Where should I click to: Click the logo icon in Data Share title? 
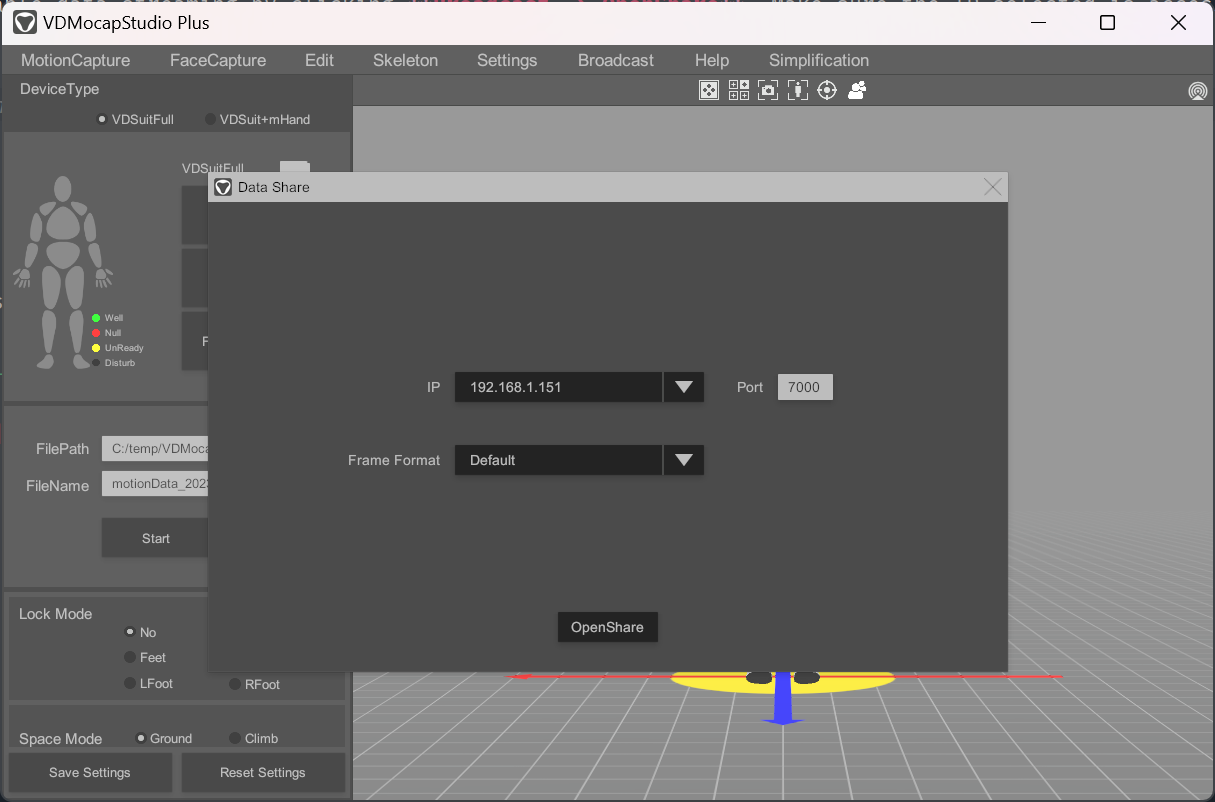(x=223, y=187)
